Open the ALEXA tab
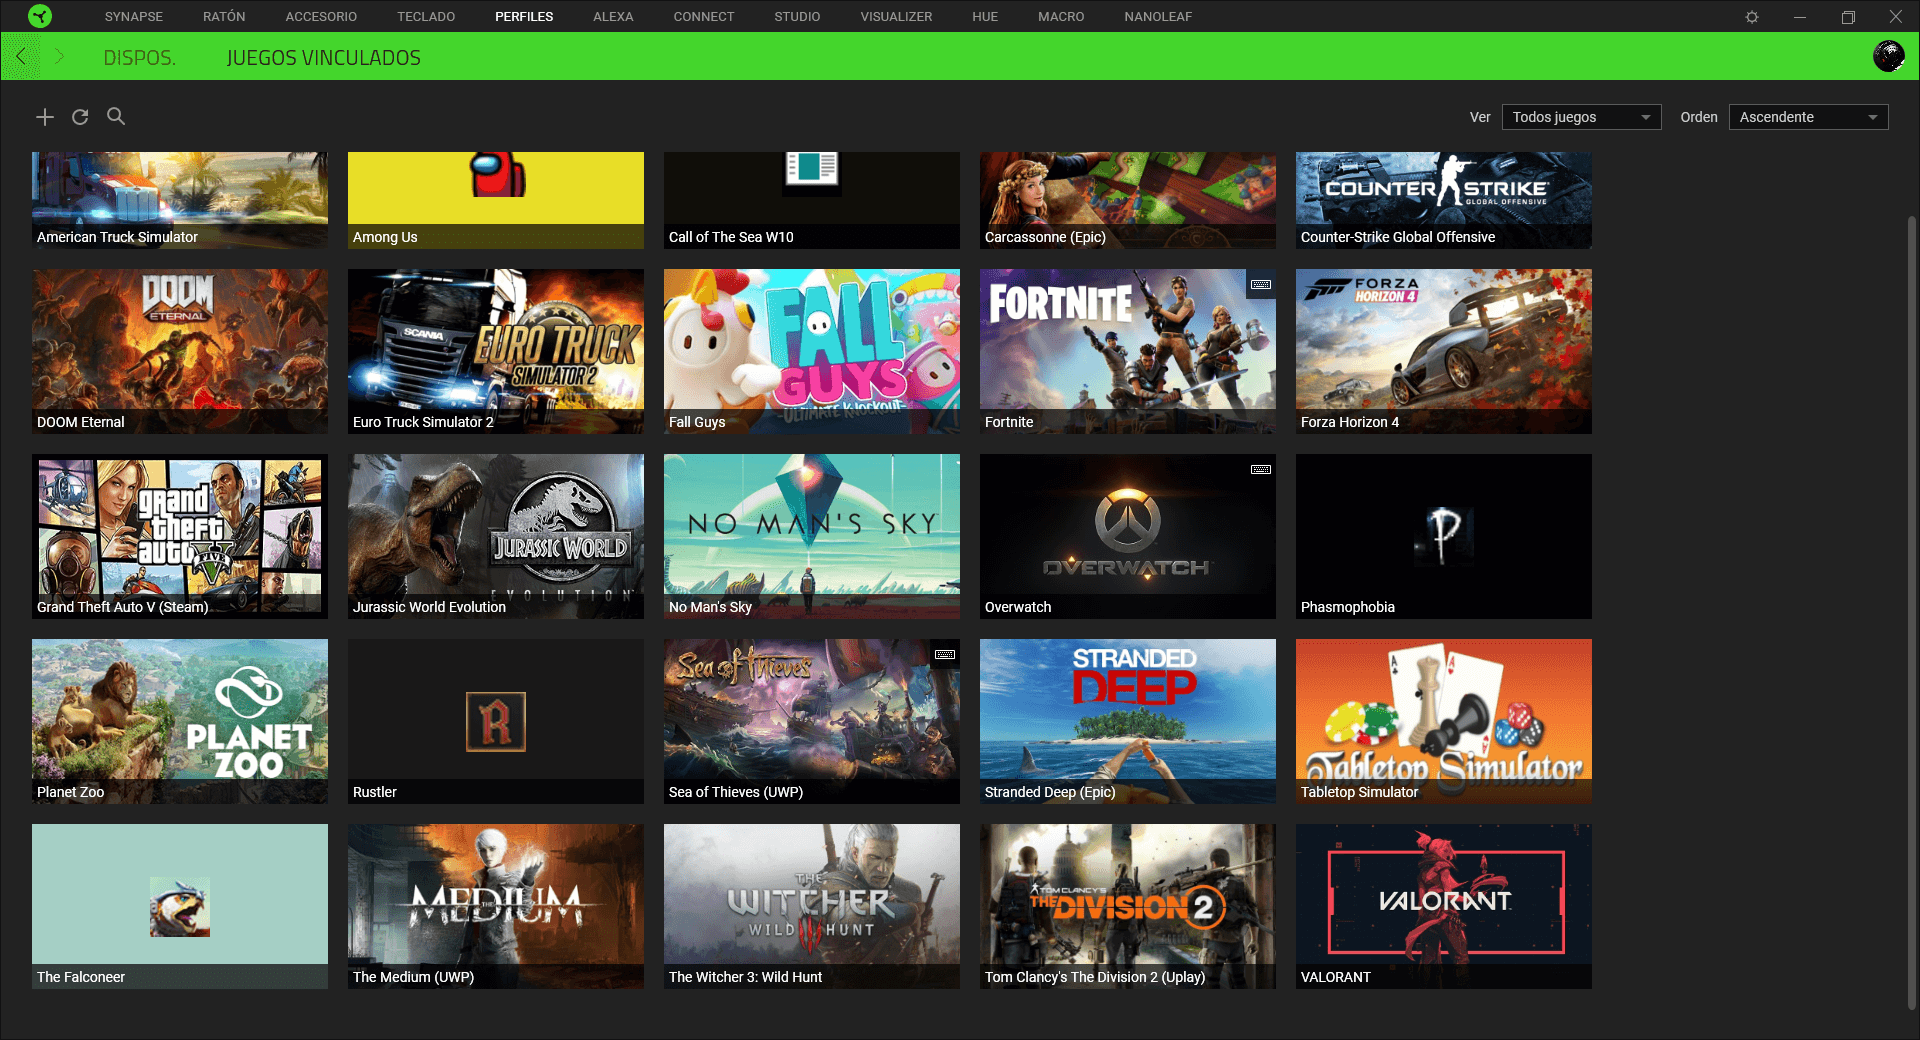1920x1040 pixels. click(x=613, y=17)
